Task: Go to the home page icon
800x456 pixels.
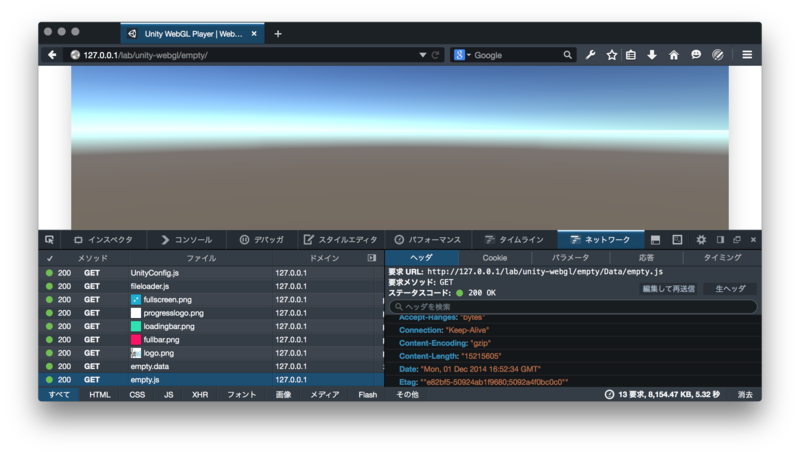Action: click(x=674, y=55)
